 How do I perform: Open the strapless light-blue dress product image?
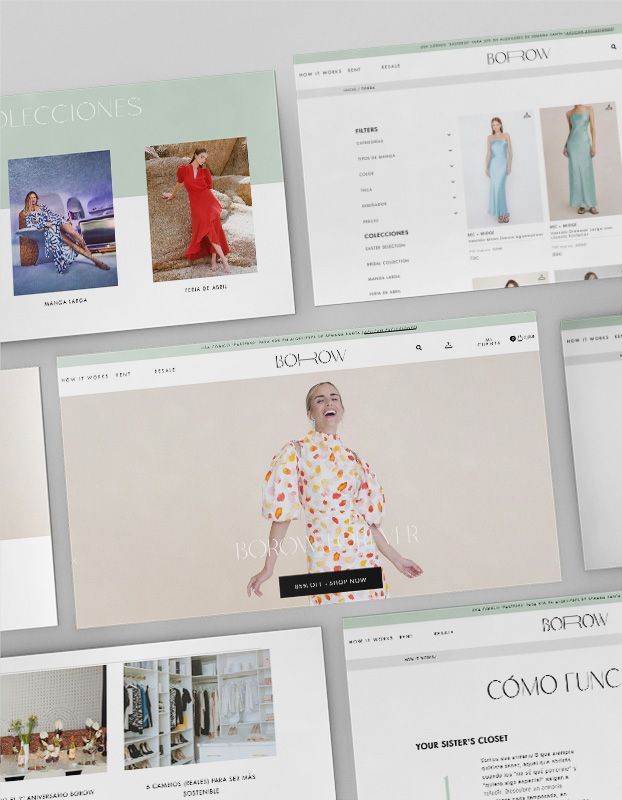(500, 170)
